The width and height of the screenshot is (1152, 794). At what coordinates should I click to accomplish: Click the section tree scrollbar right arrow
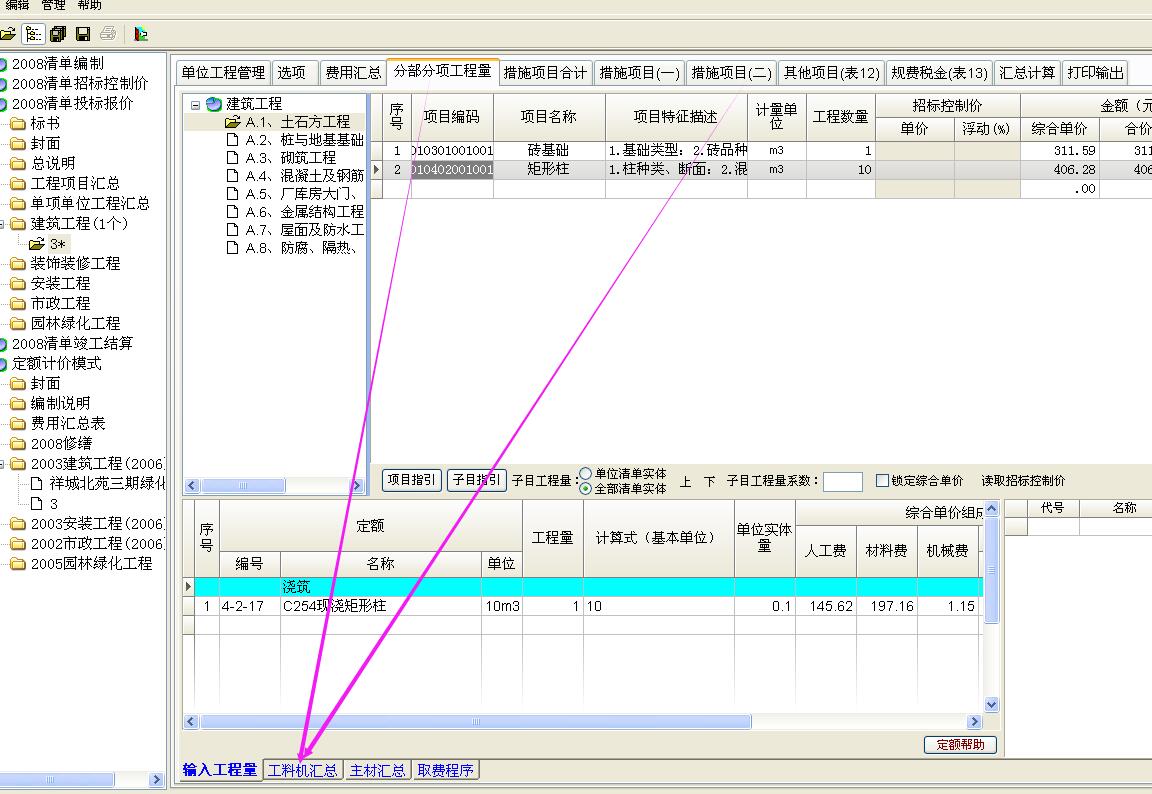[x=357, y=486]
